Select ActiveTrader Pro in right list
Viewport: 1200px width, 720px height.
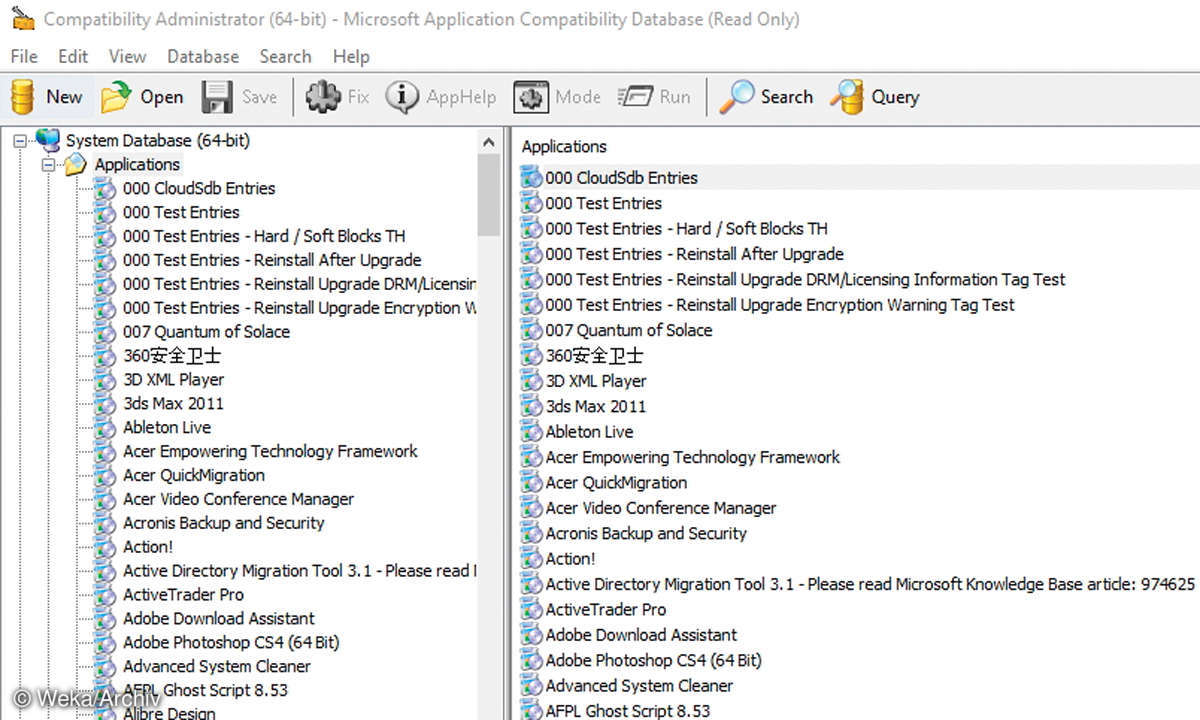click(x=605, y=610)
